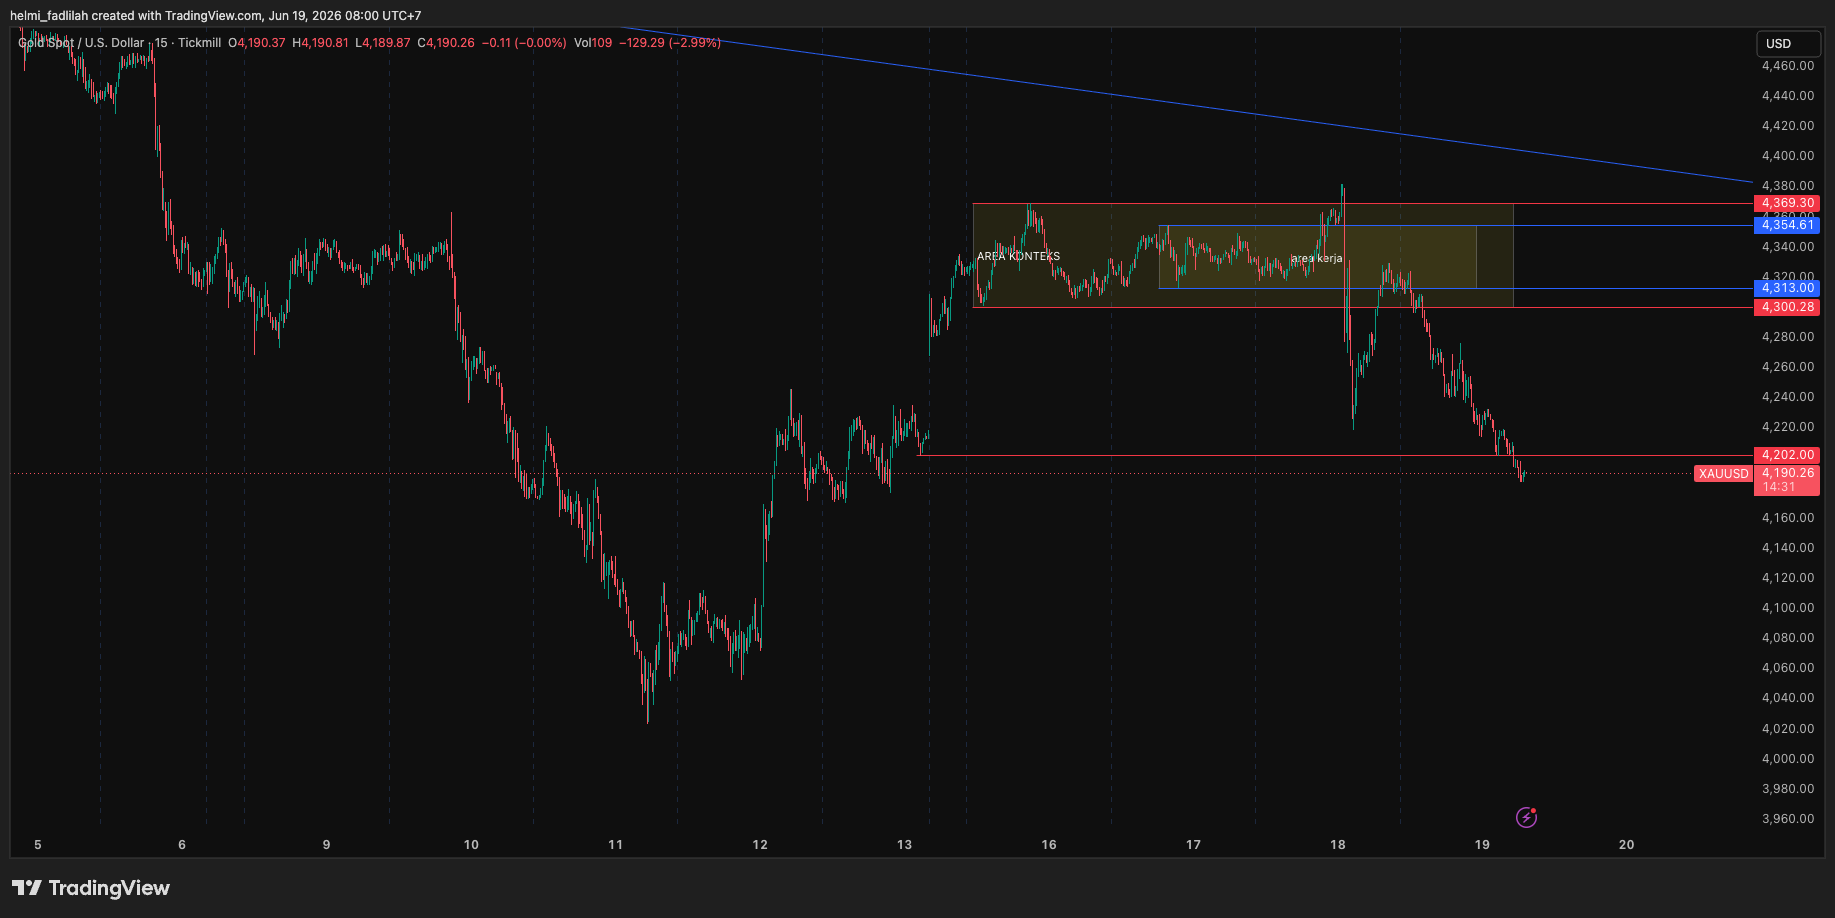Click the 4,160.00 price axis label
The image size is (1835, 918).
point(1787,518)
